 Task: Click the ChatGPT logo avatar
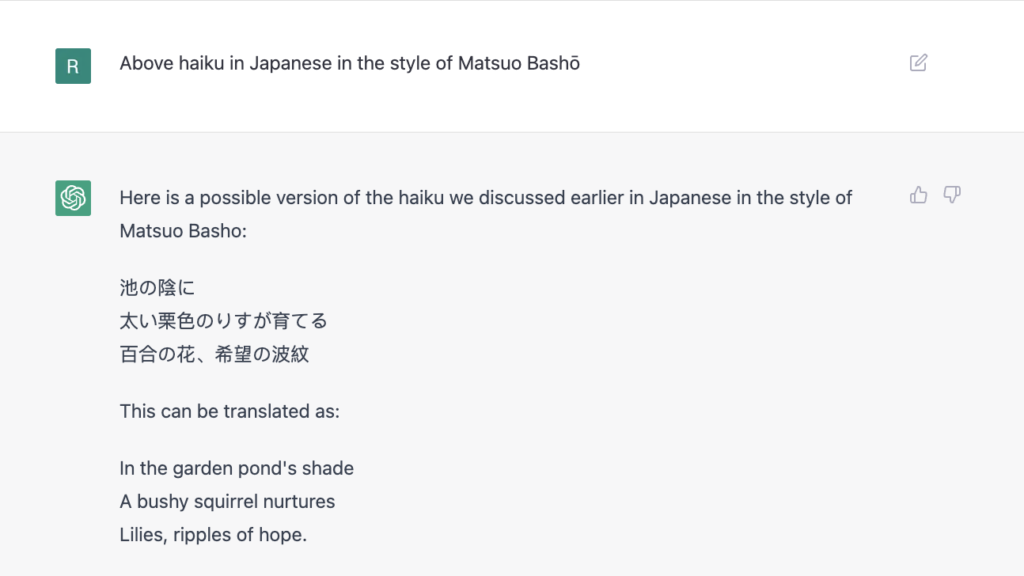click(x=73, y=198)
